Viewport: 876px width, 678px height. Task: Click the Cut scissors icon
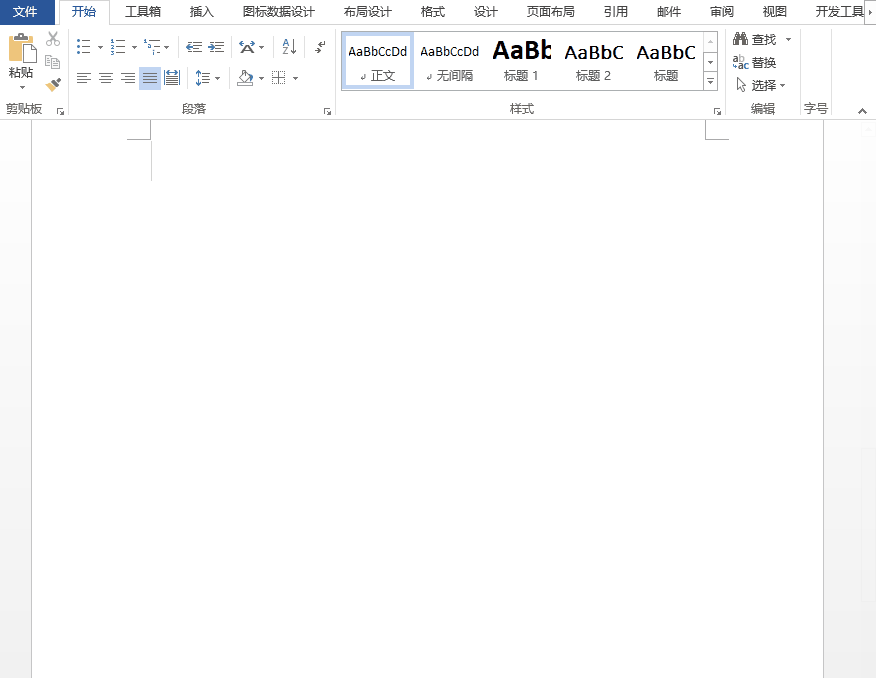click(53, 39)
